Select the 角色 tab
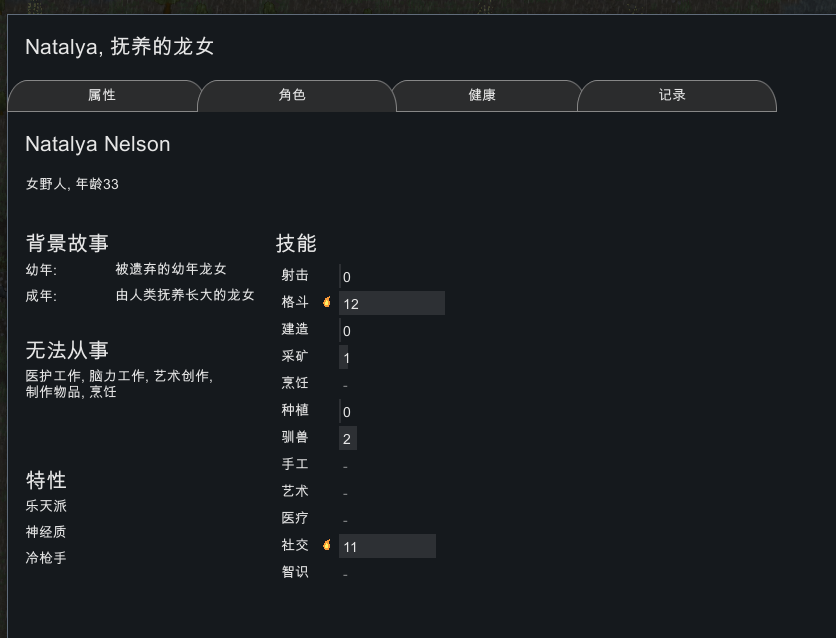Image resolution: width=836 pixels, height=638 pixels. (292, 96)
